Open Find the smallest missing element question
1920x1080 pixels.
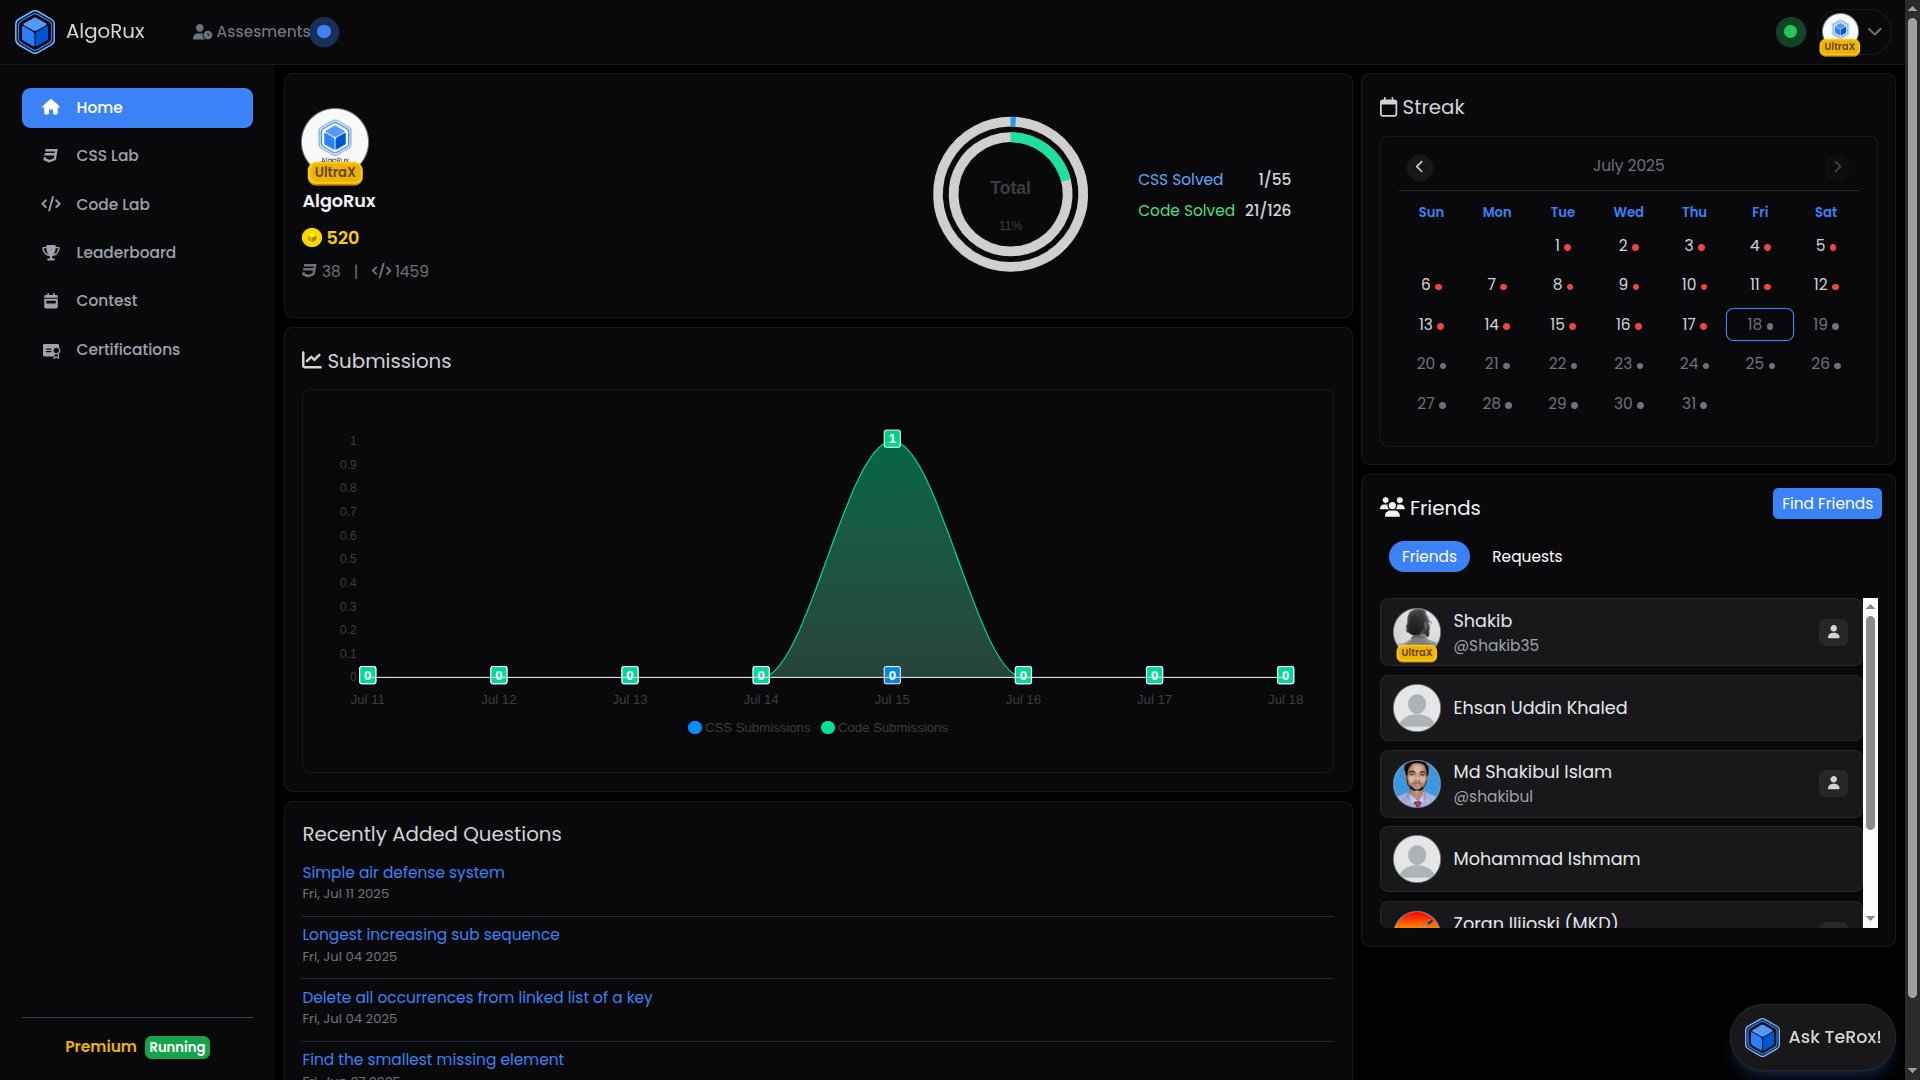[432, 1060]
